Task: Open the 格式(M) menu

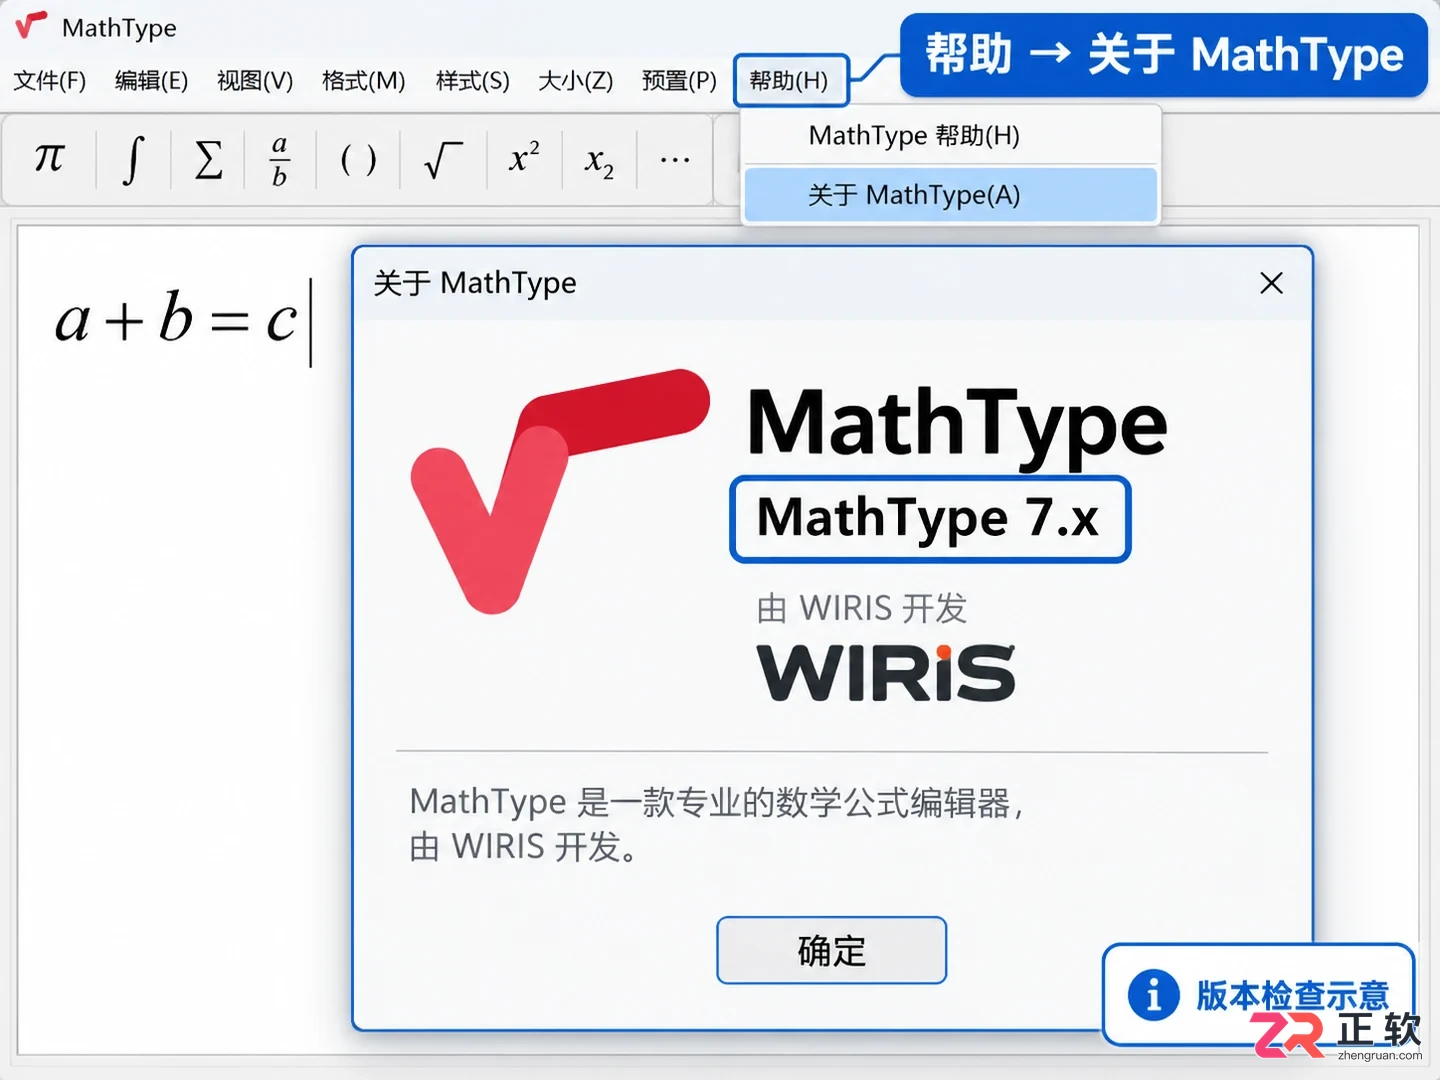Action: 364,81
